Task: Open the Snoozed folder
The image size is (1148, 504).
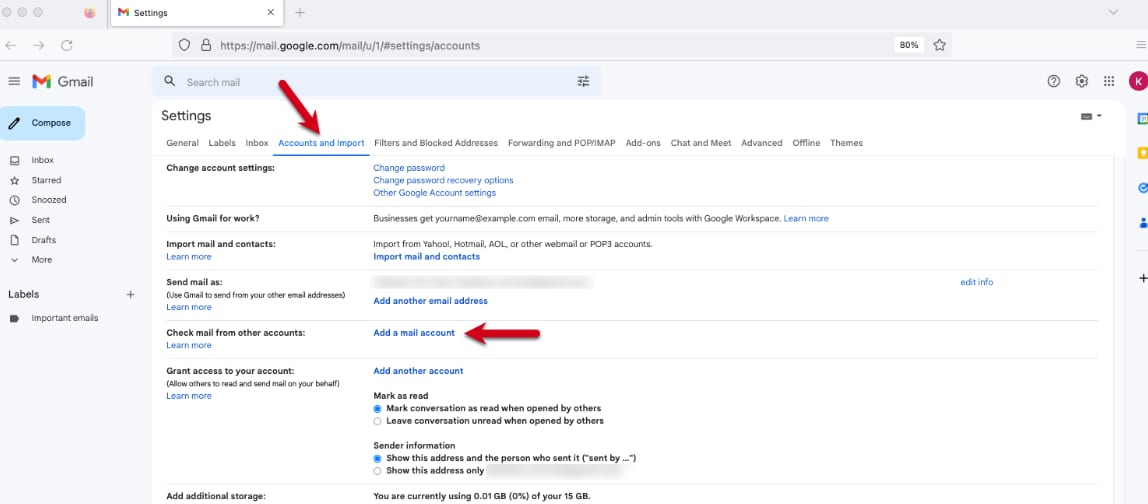Action: point(49,200)
